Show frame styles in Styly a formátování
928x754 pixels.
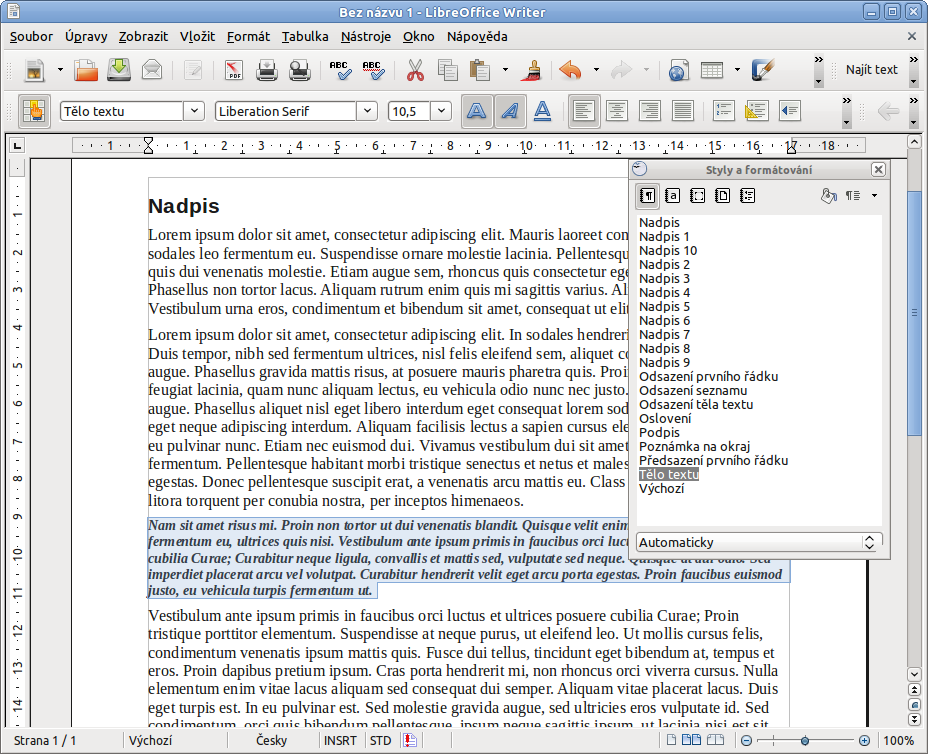click(698, 195)
